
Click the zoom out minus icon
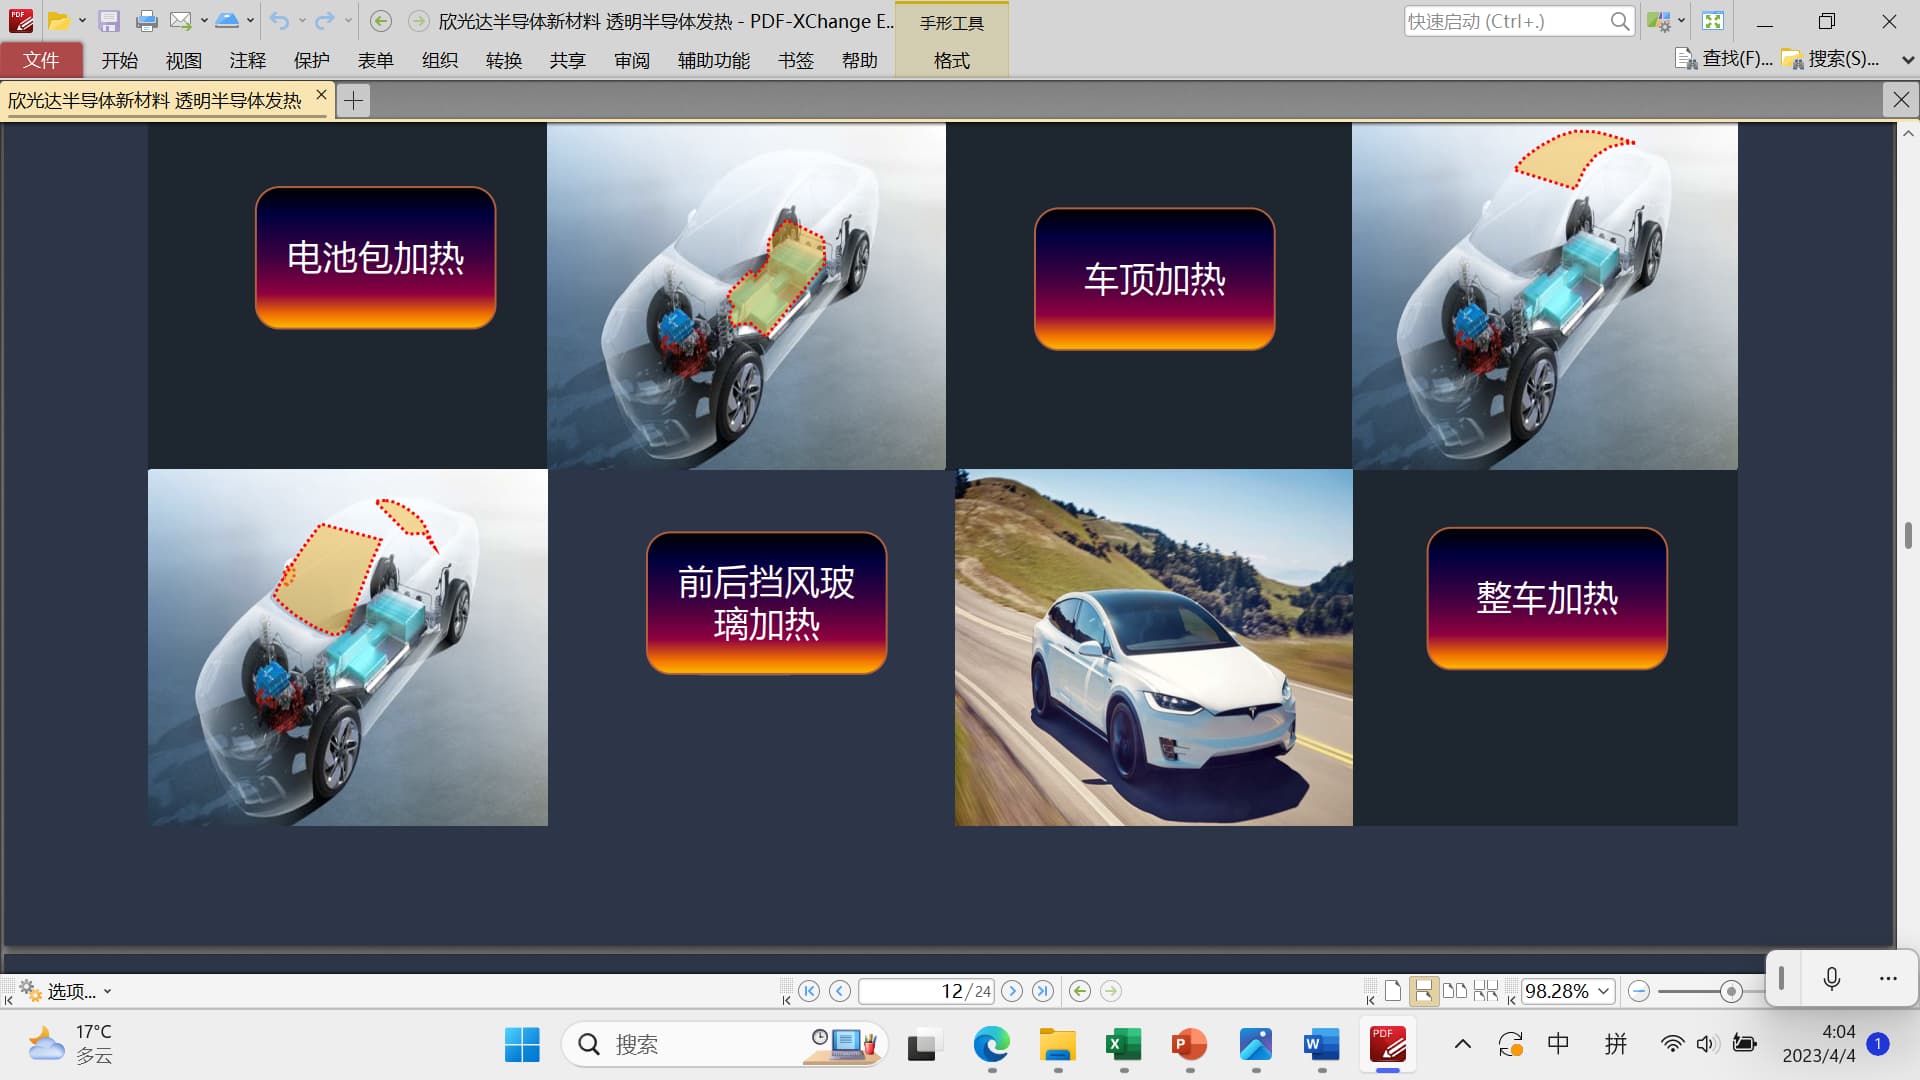(x=1638, y=991)
